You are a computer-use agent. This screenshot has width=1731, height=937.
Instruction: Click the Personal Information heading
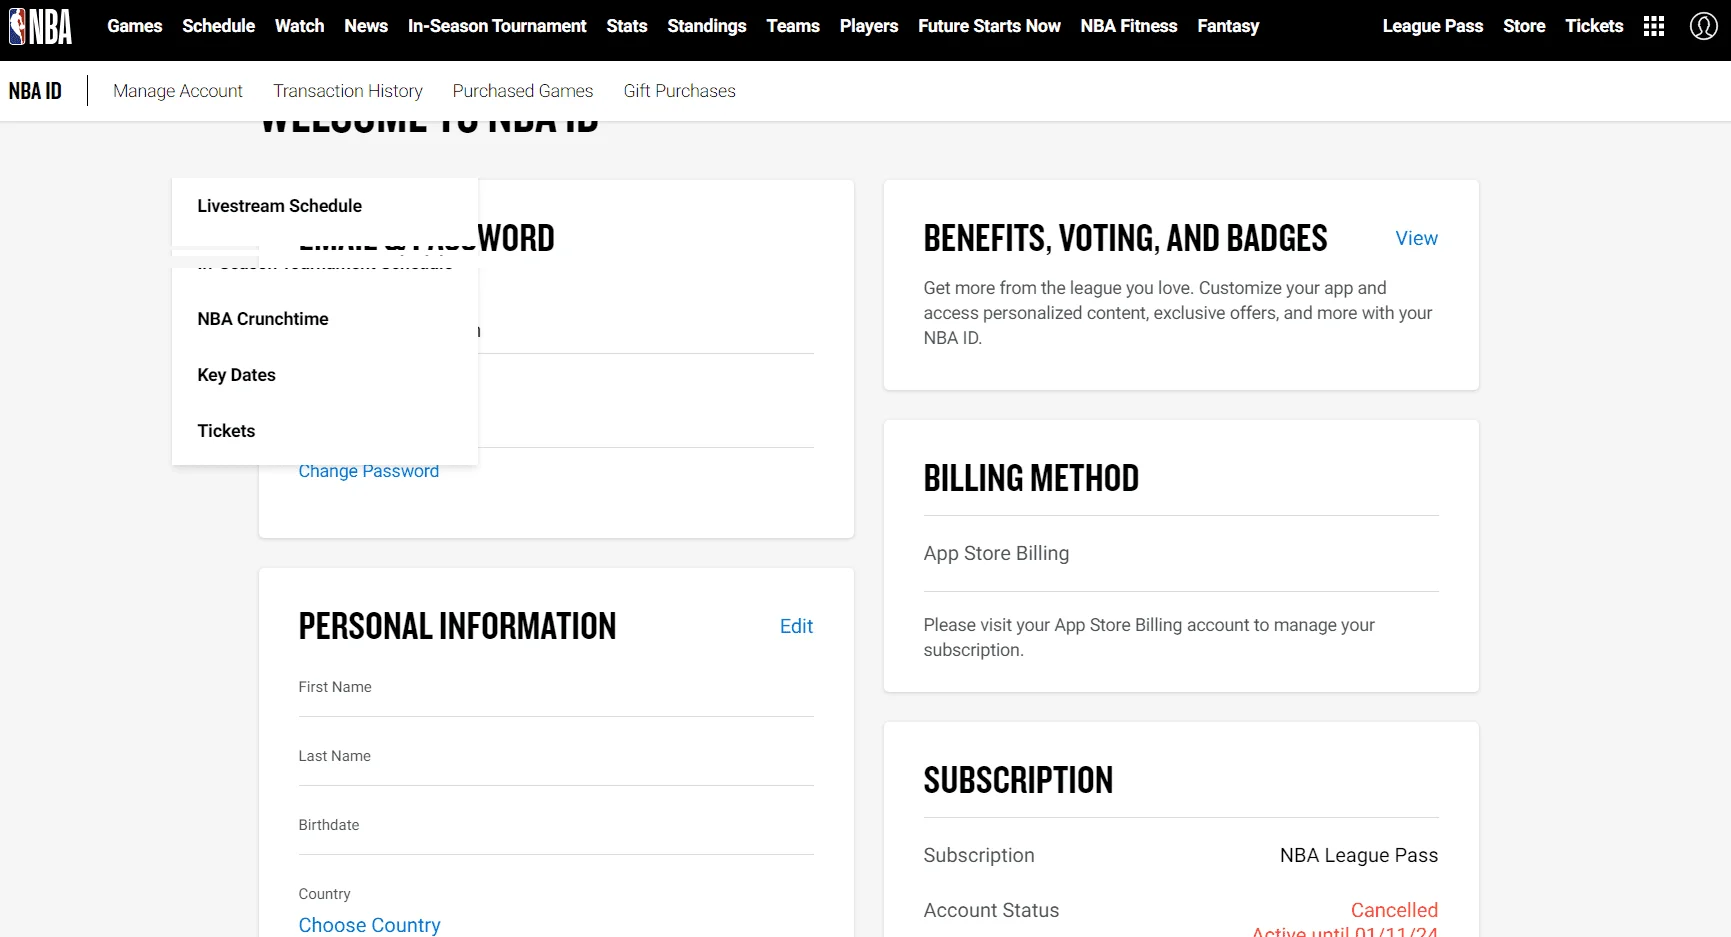pos(457,626)
